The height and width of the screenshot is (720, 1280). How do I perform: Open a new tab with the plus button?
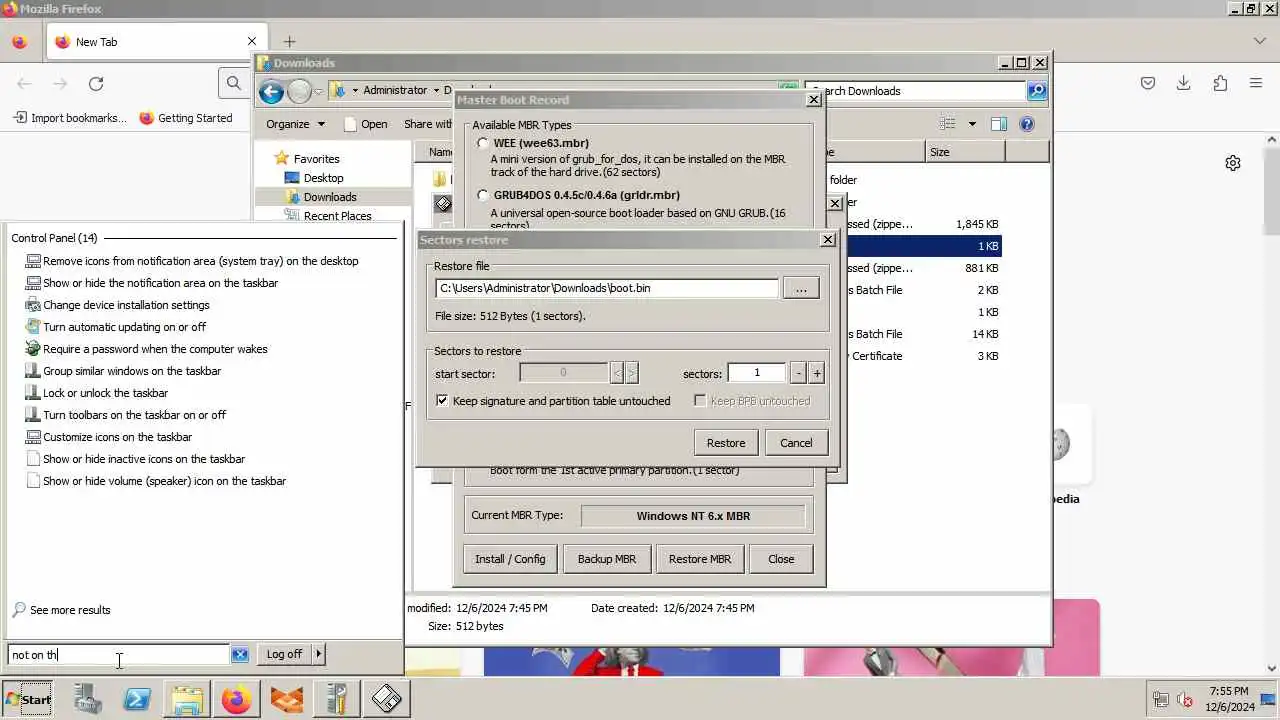point(289,42)
